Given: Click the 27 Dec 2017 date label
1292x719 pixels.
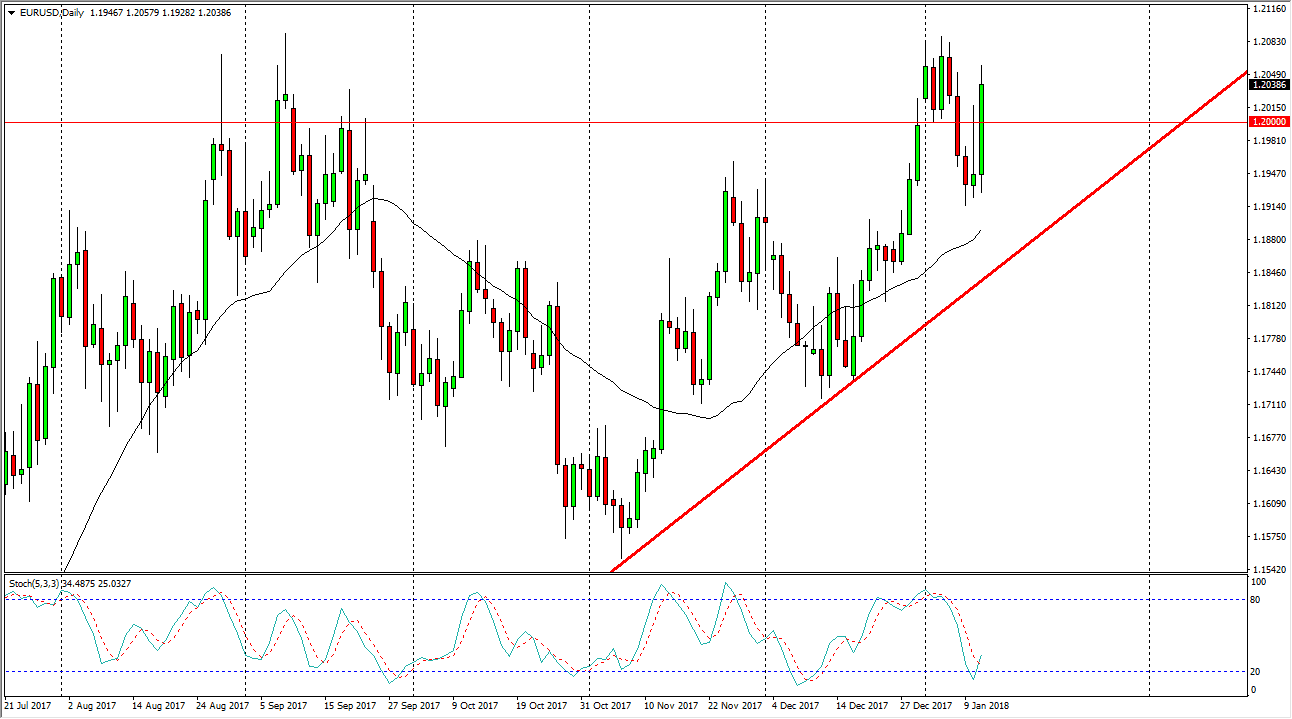Looking at the screenshot, I should (926, 706).
